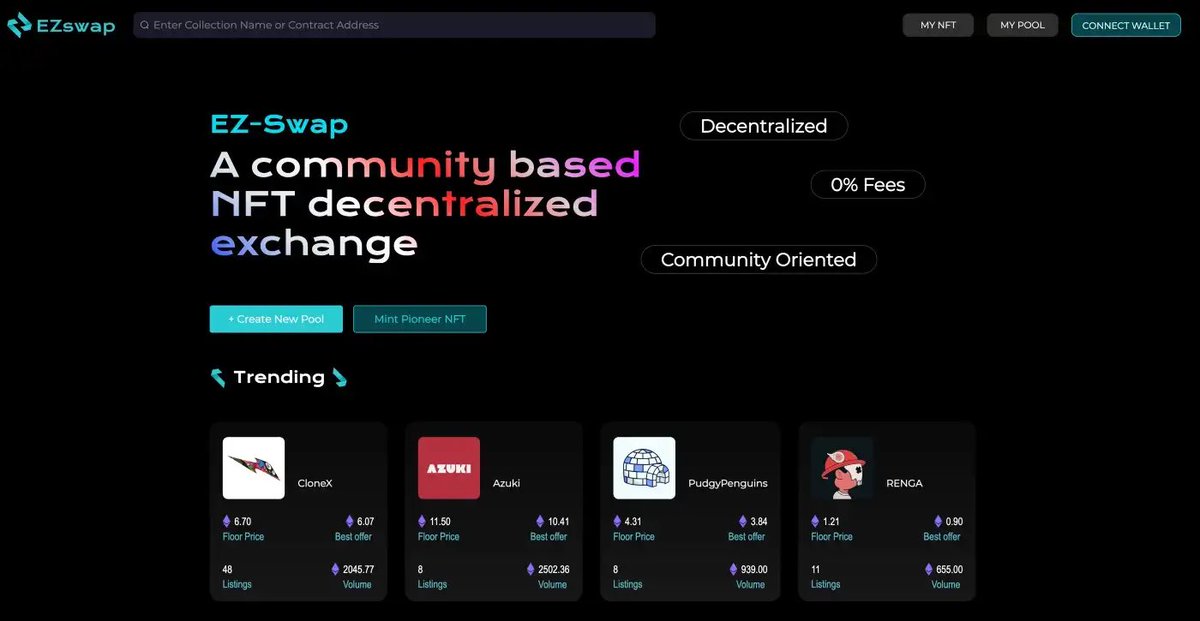Screen dimensions: 1200x621
Task: Select the CloneX collection name
Action: (x=315, y=483)
